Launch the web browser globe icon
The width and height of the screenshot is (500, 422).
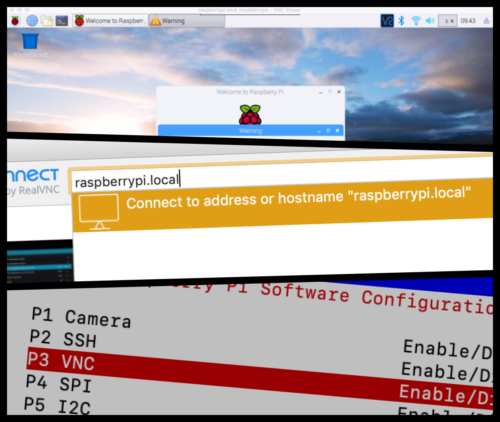click(32, 21)
